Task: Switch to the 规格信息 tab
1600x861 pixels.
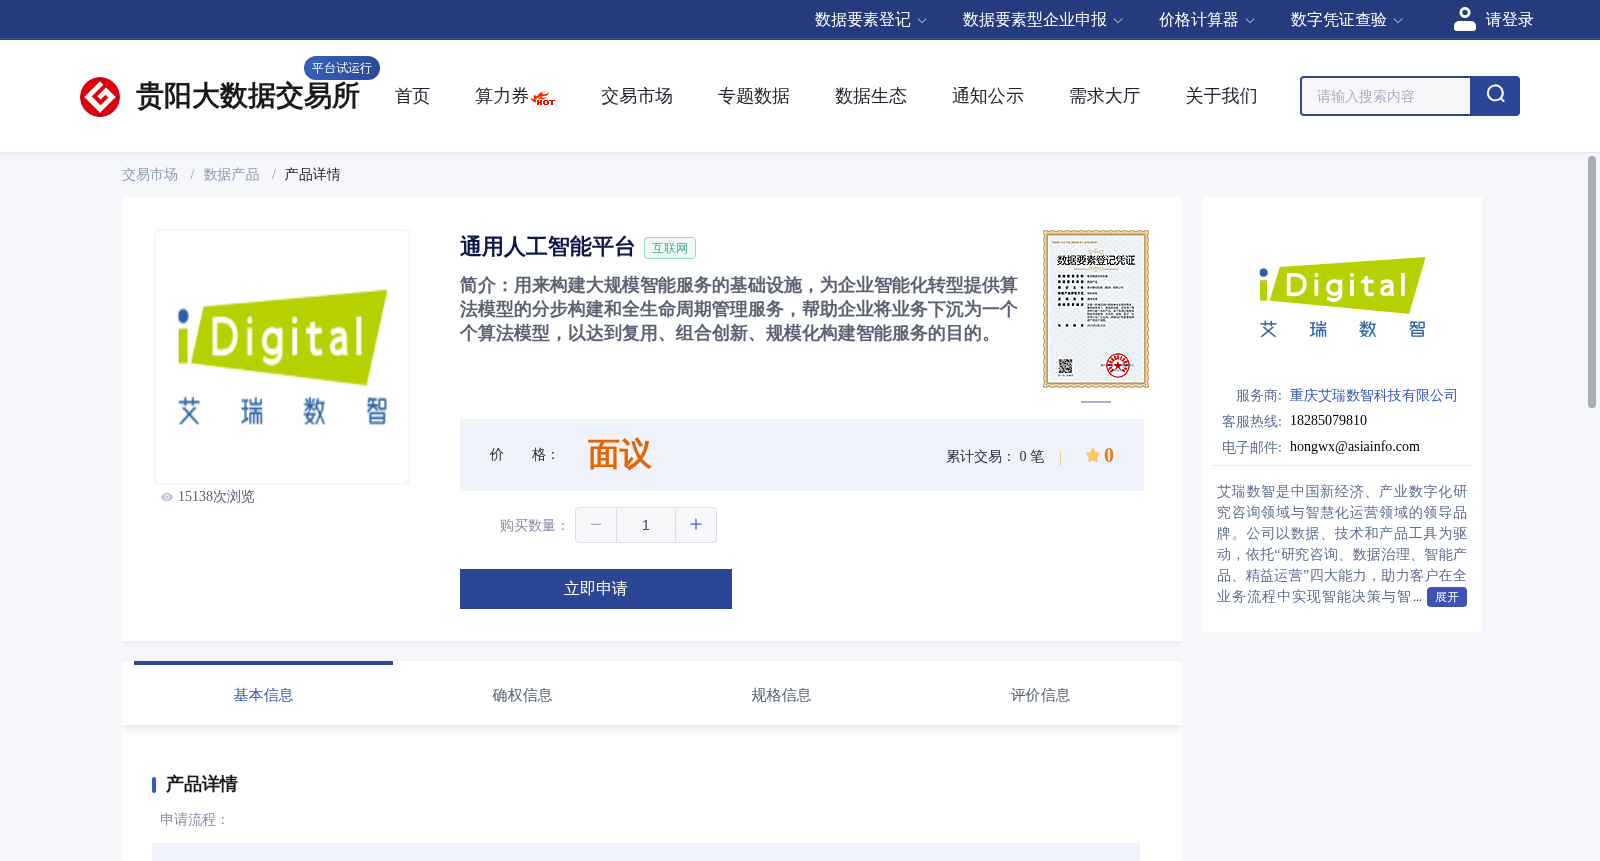Action: coord(781,694)
